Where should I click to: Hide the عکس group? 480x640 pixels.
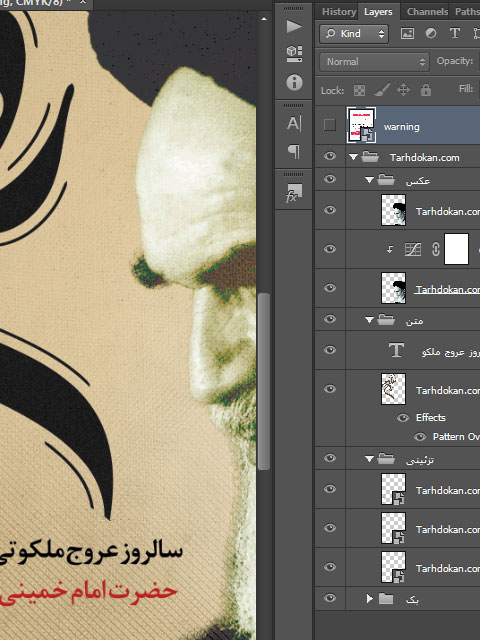[330, 179]
